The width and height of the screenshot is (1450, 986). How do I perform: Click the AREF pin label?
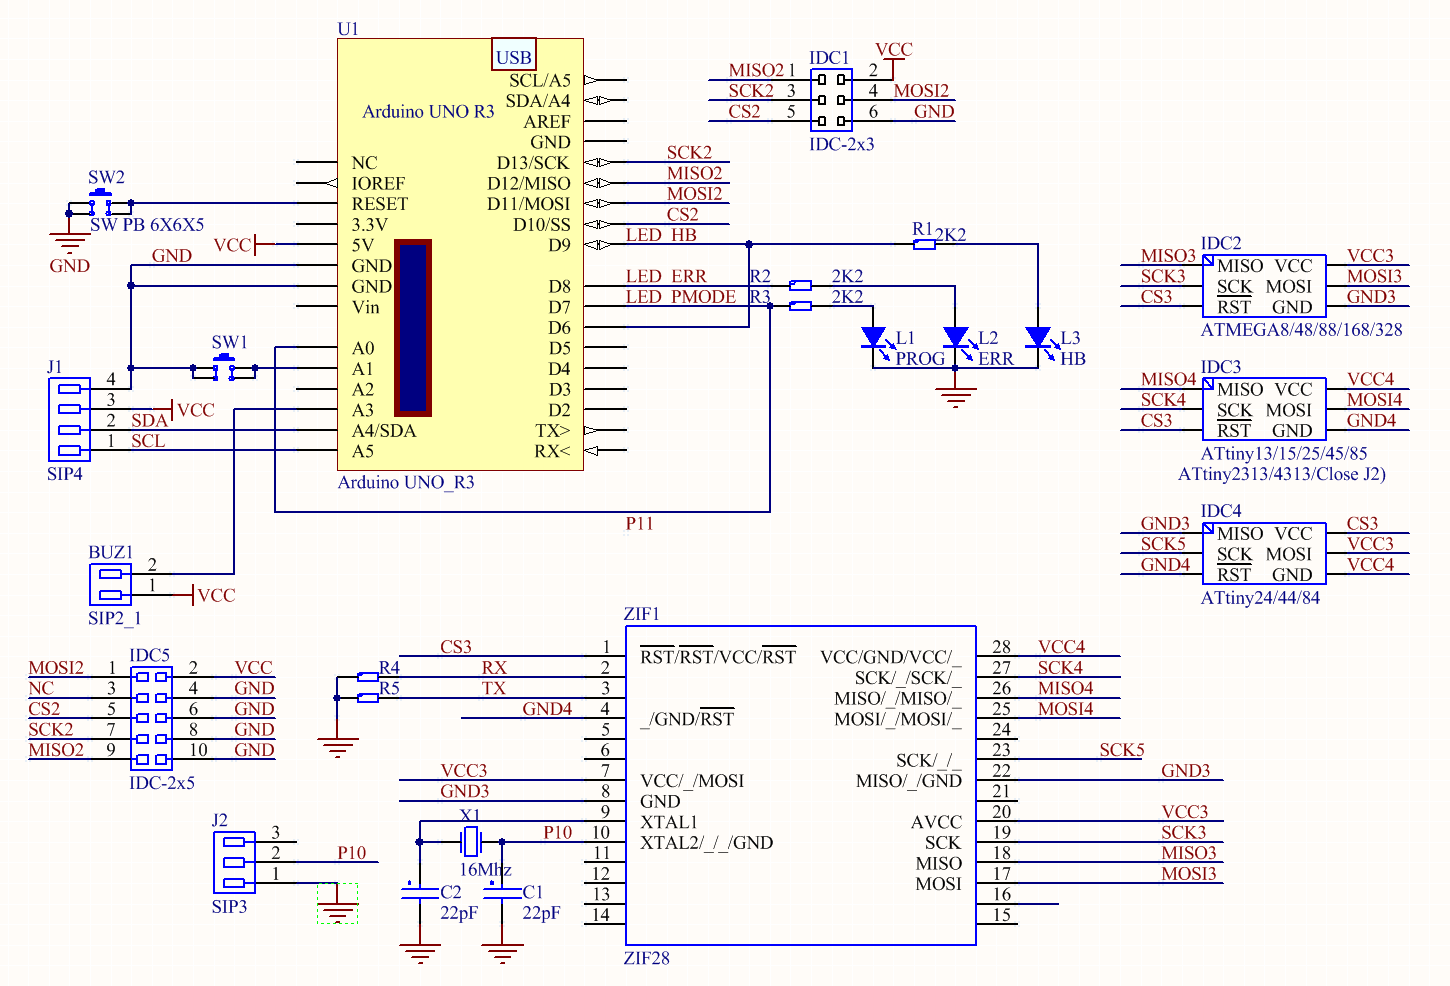(547, 122)
